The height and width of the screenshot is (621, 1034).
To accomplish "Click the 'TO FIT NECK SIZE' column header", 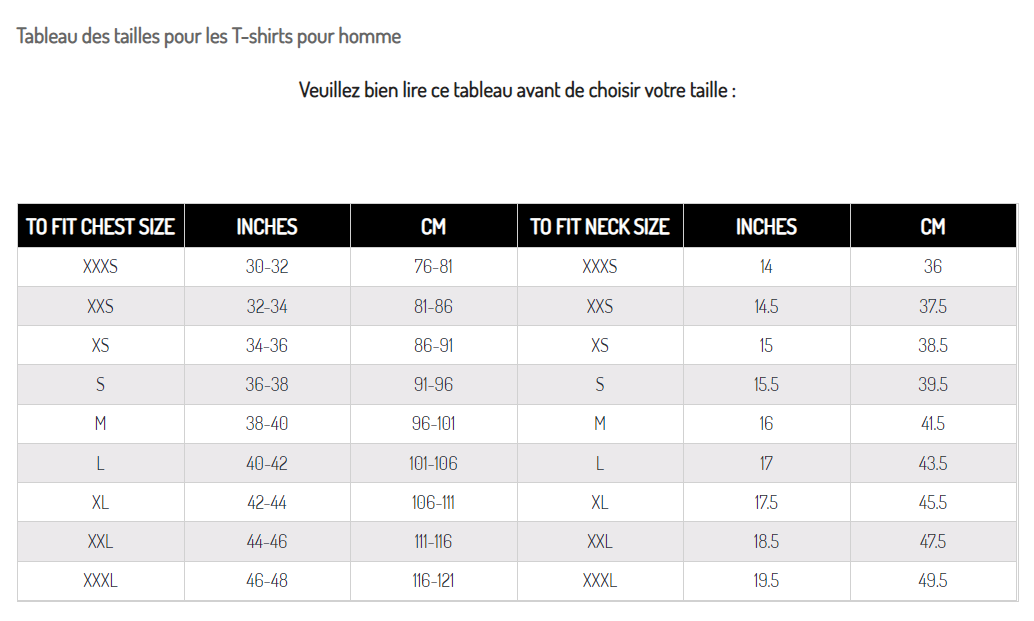I will (600, 227).
